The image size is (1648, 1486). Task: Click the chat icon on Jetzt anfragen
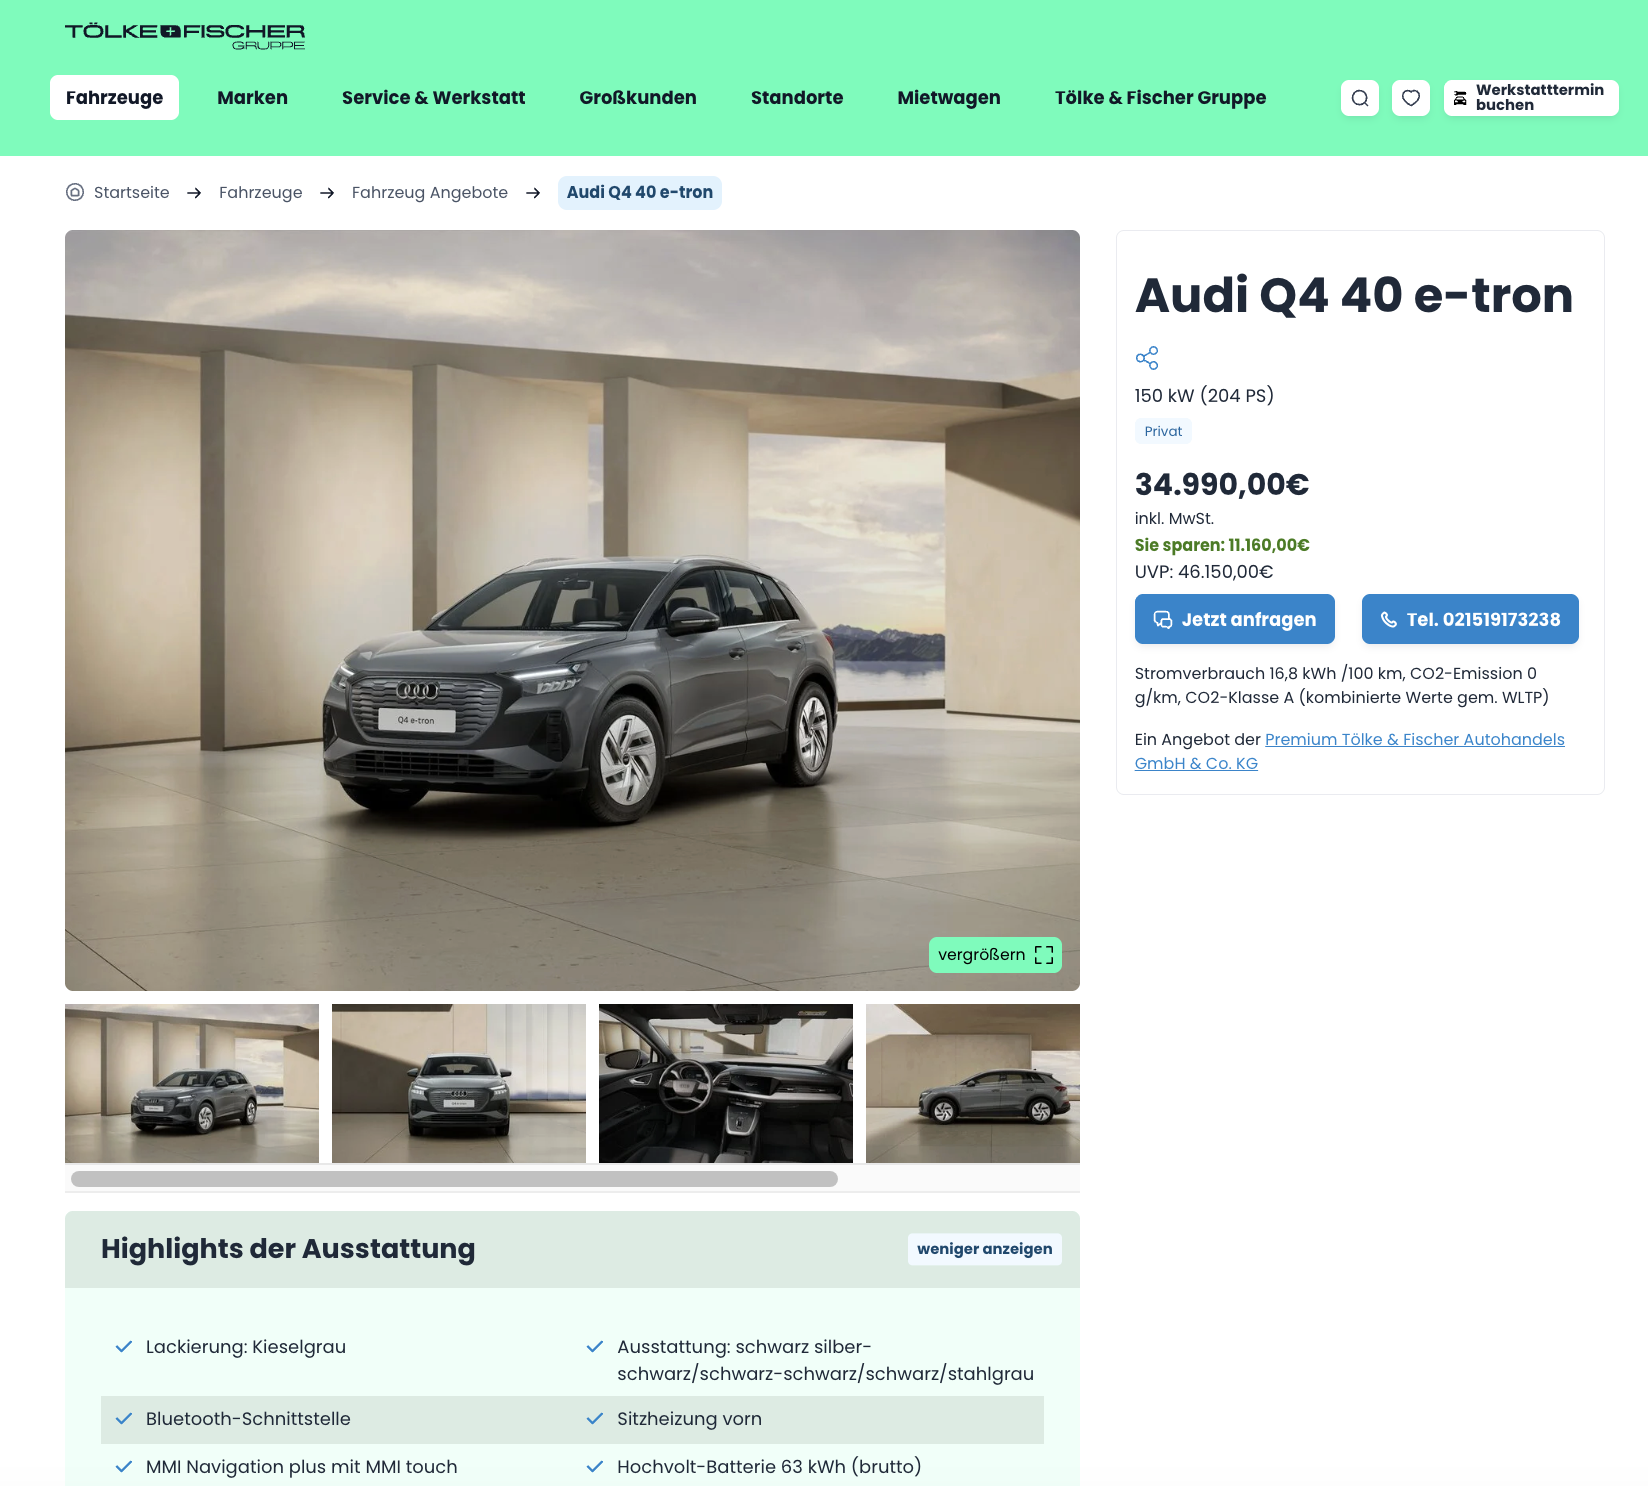point(1163,620)
